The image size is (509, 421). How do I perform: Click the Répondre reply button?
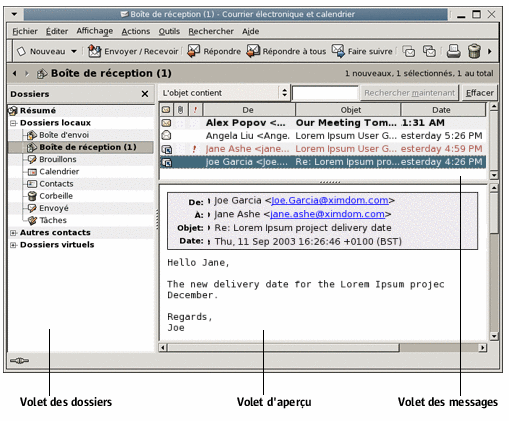point(214,51)
